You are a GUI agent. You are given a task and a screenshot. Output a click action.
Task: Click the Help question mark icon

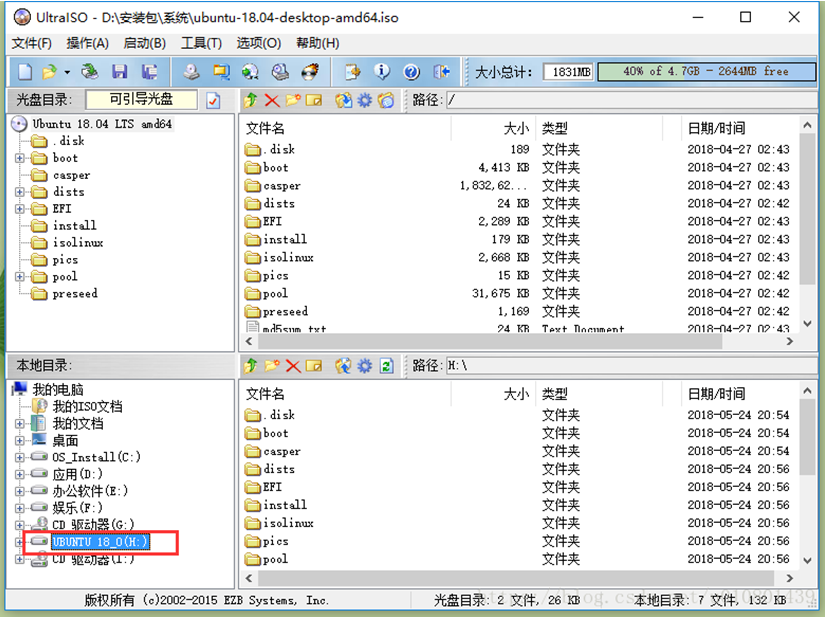(411, 72)
